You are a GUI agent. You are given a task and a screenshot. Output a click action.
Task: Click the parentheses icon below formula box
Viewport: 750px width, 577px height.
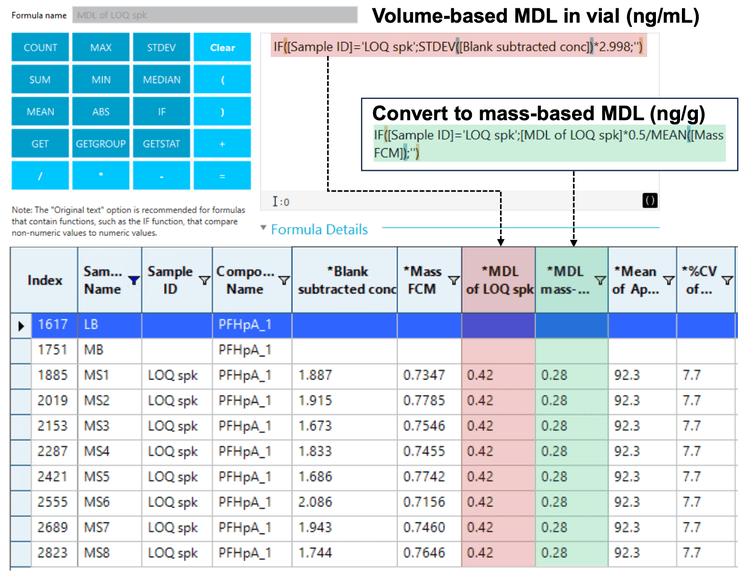click(x=649, y=200)
